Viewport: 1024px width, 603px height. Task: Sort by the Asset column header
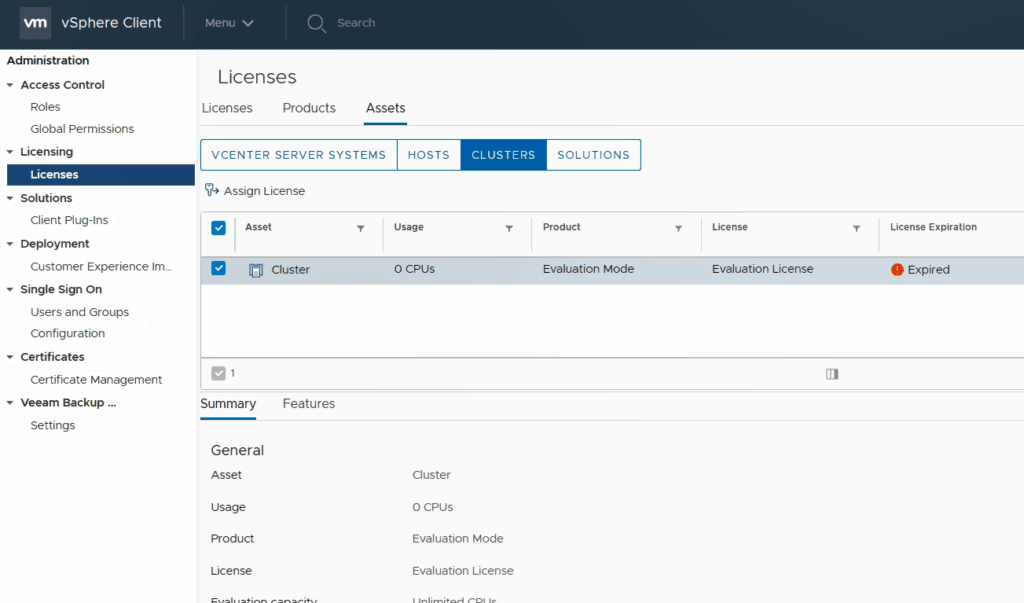[258, 227]
